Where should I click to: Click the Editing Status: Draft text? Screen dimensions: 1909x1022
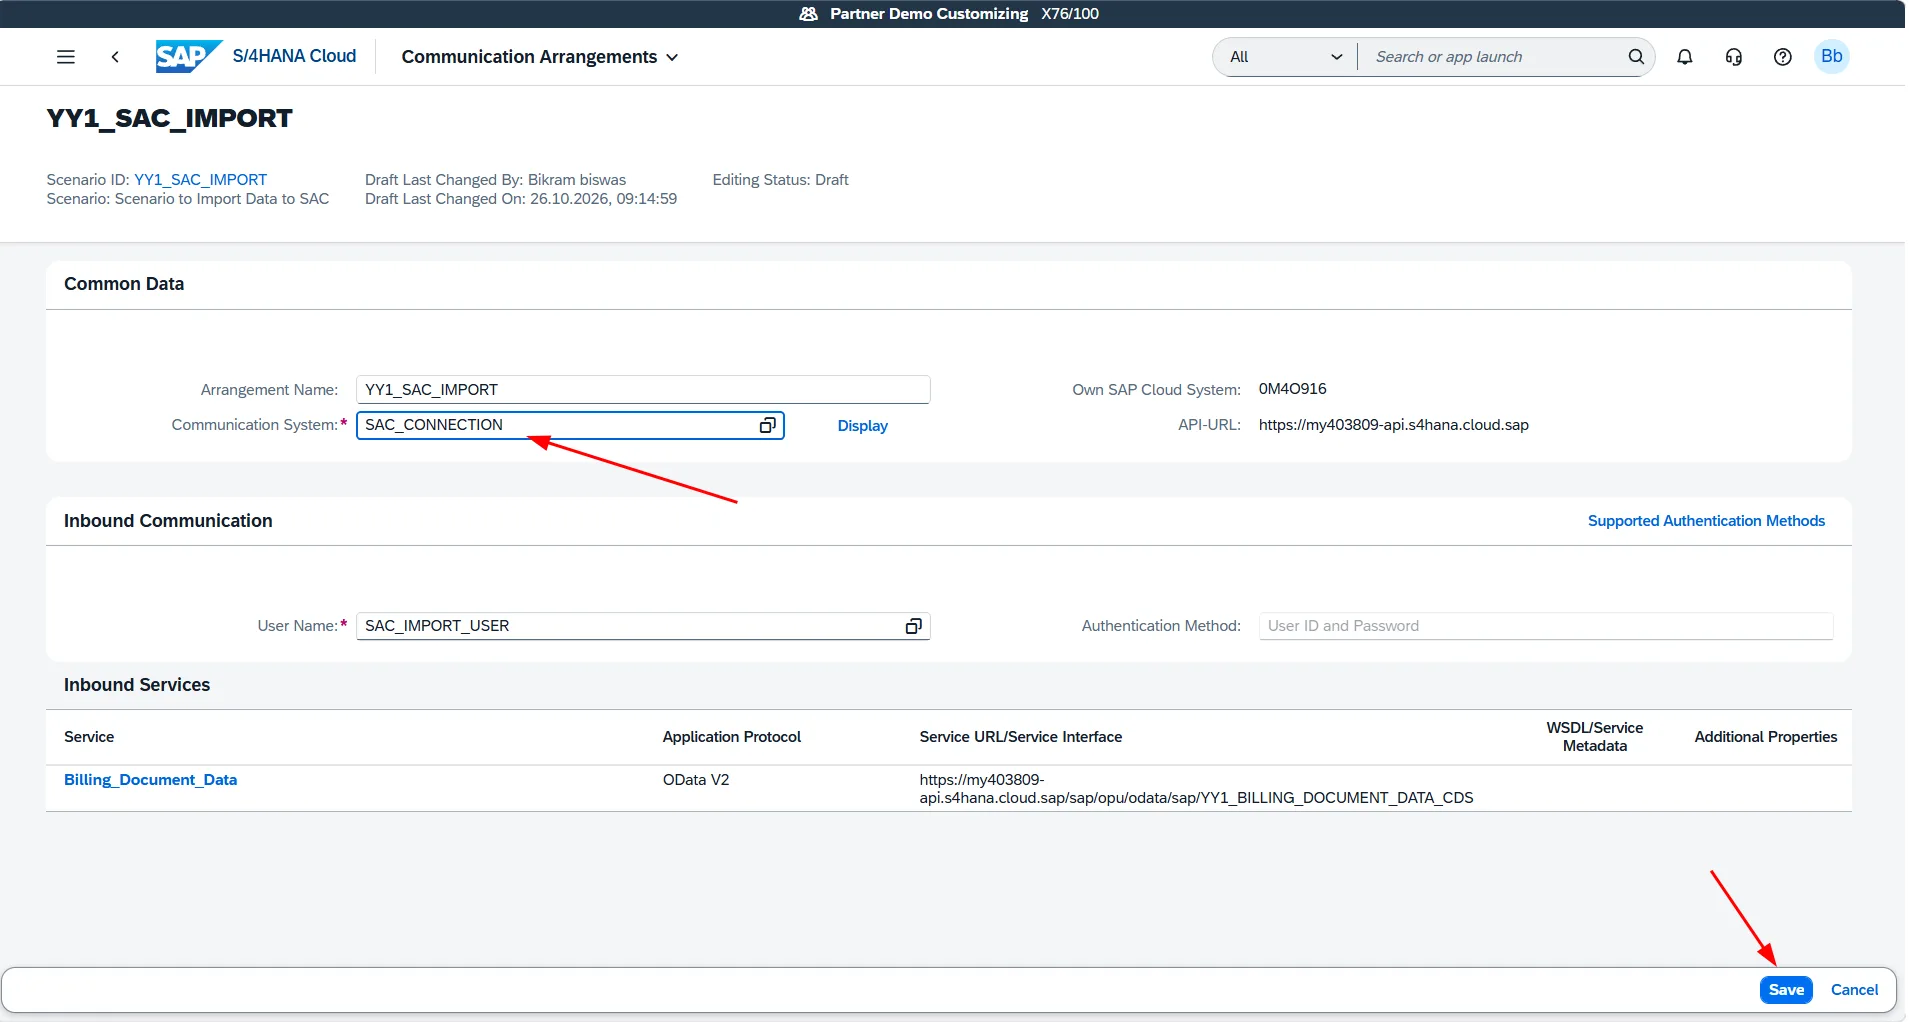[780, 180]
